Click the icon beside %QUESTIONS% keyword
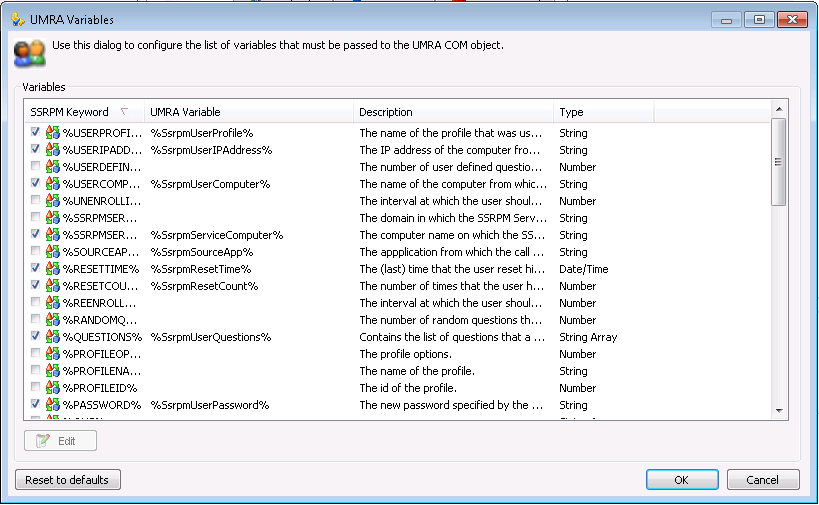Screen dimensions: 819x505 pyautogui.click(x=53, y=337)
